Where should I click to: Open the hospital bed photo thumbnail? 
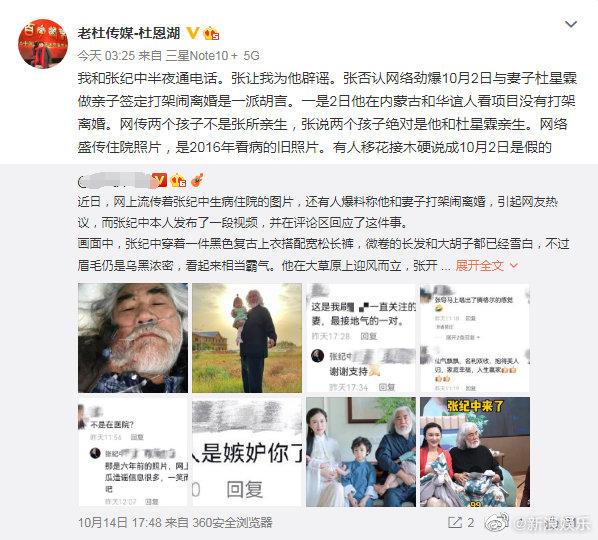pos(133,338)
